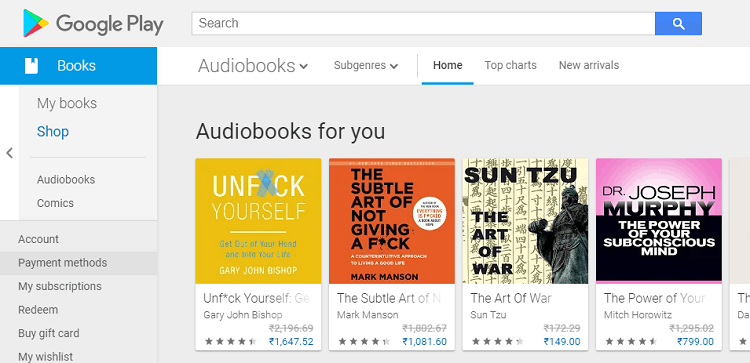Open My books in the sidebar
Screen dimensions: 750x363
pyautogui.click(x=67, y=103)
